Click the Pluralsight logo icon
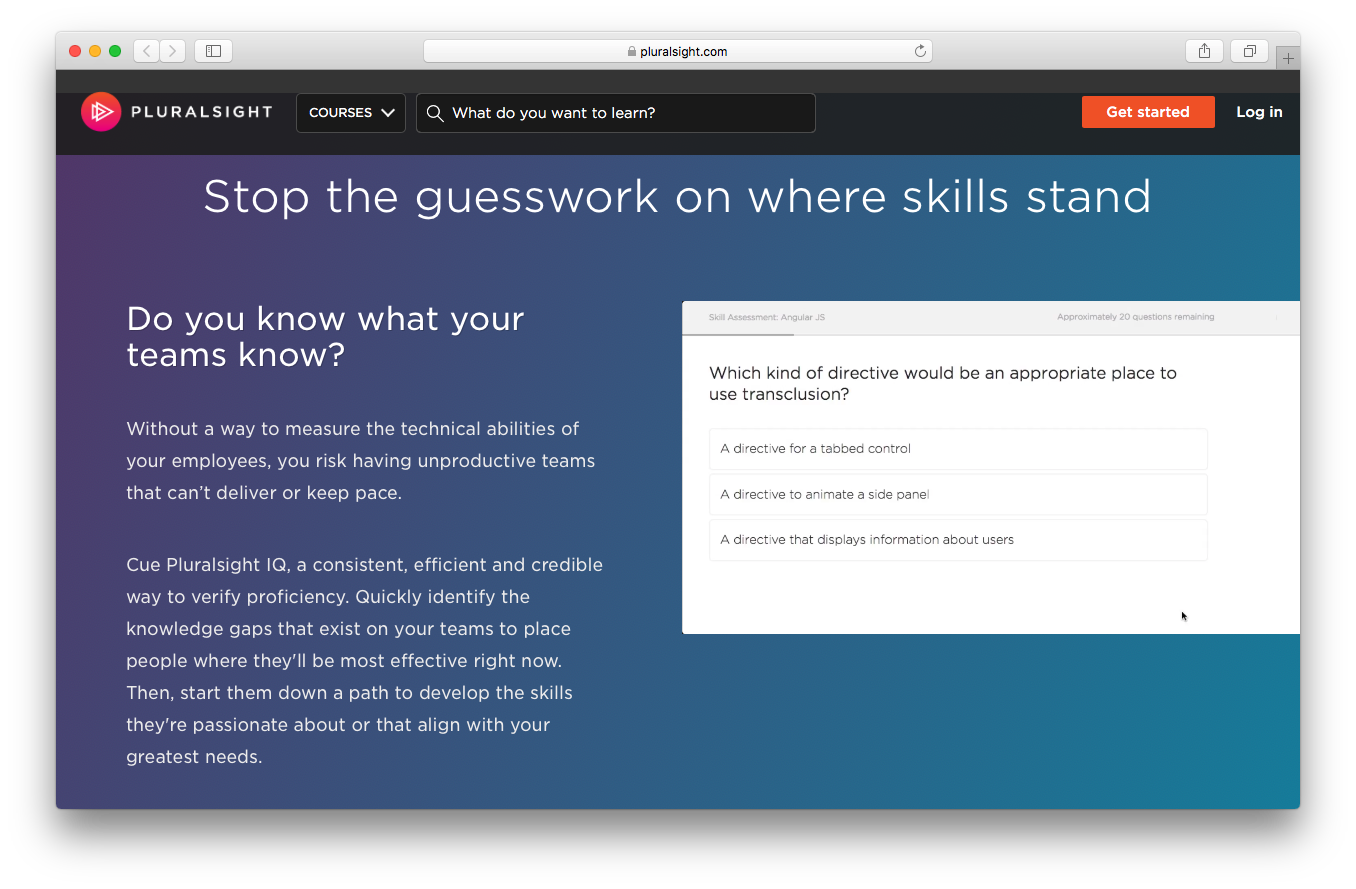Screen dimensions: 1356x889 [x=101, y=112]
